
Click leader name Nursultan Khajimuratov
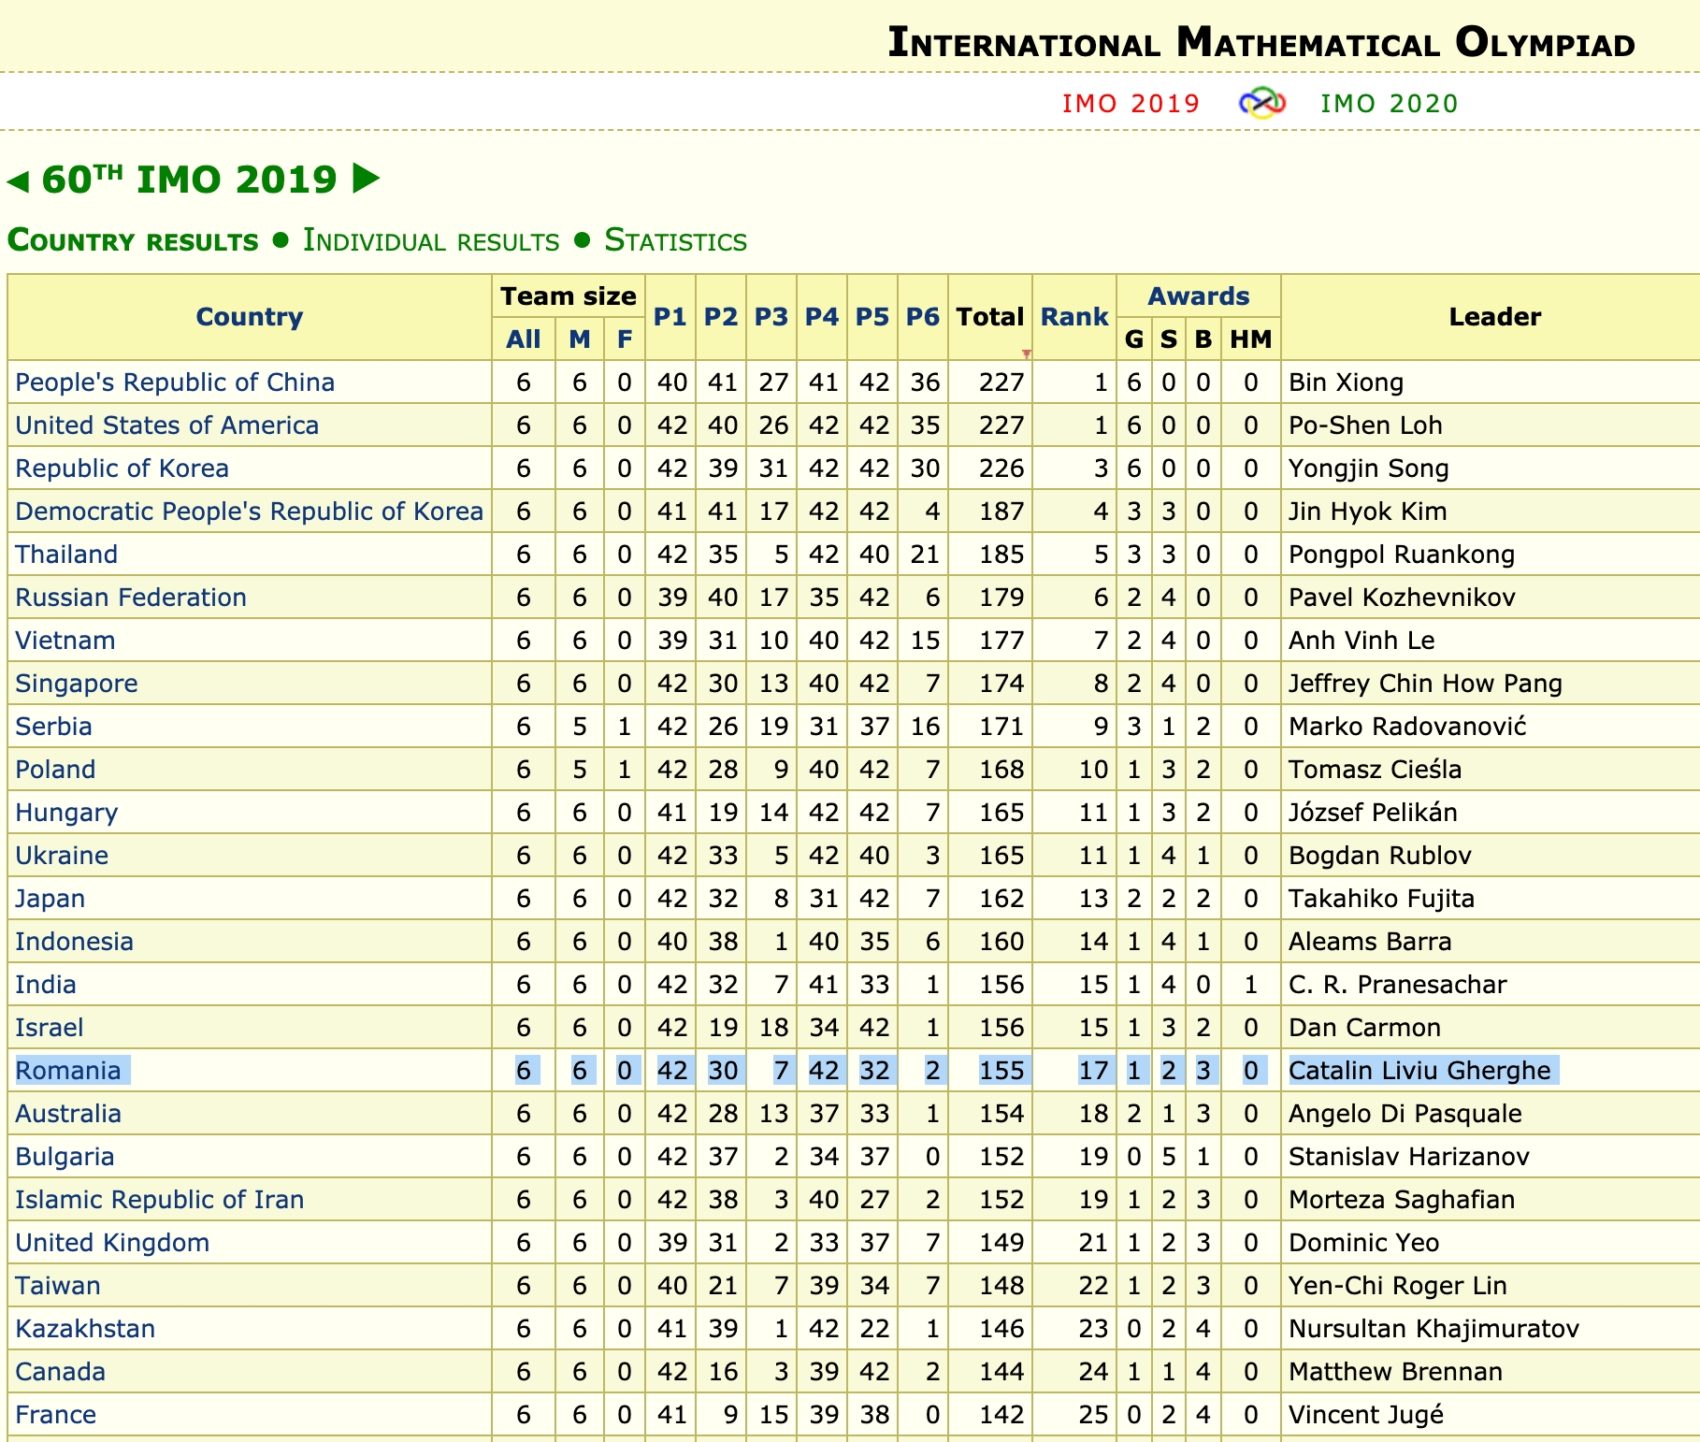tap(1434, 1328)
